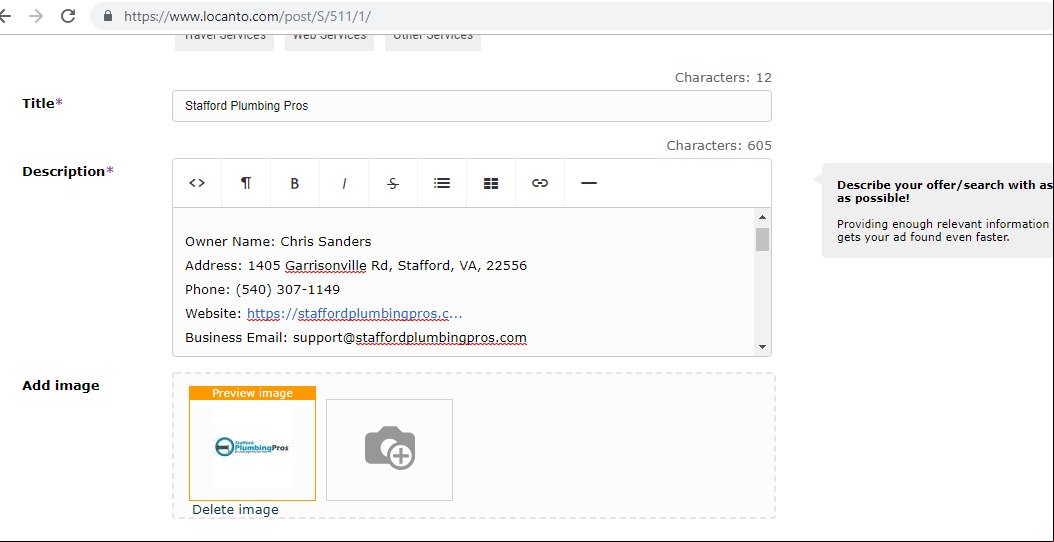Click the Description field label

(x=68, y=171)
